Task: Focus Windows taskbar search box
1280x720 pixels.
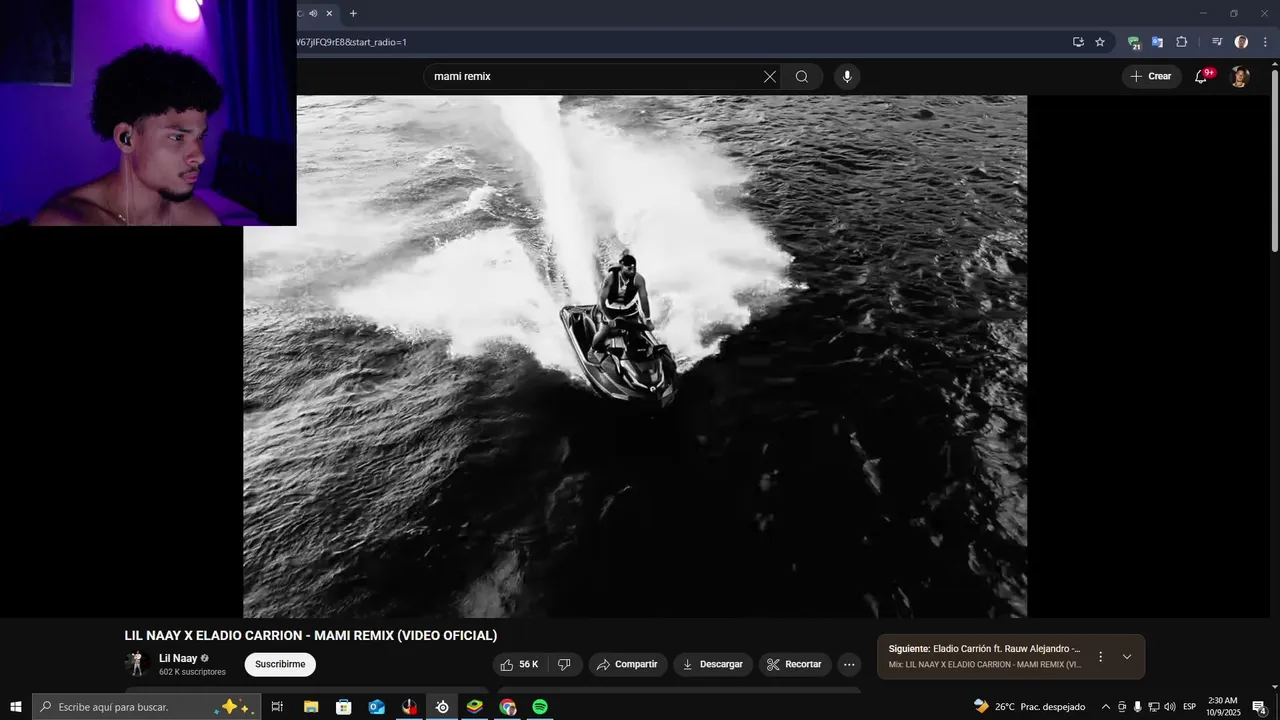Action: pos(146,707)
